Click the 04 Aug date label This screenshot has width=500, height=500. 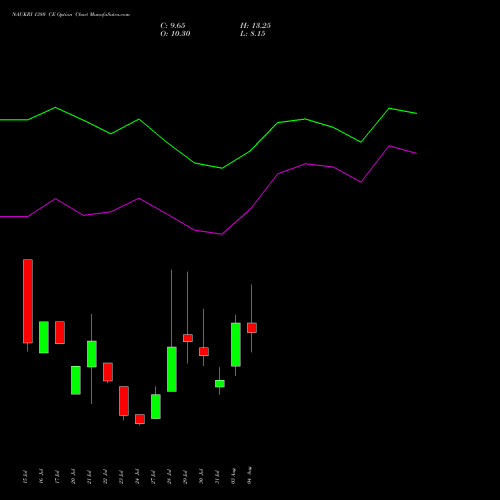(249, 475)
